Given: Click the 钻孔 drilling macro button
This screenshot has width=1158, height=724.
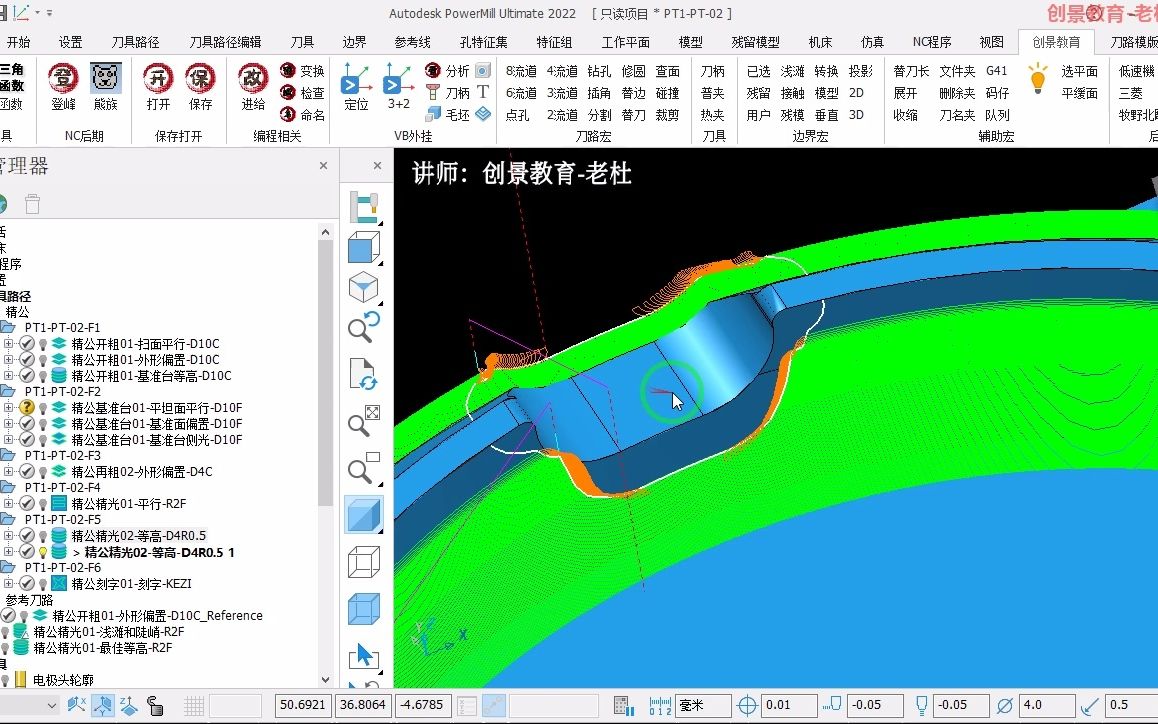Looking at the screenshot, I should coord(599,71).
